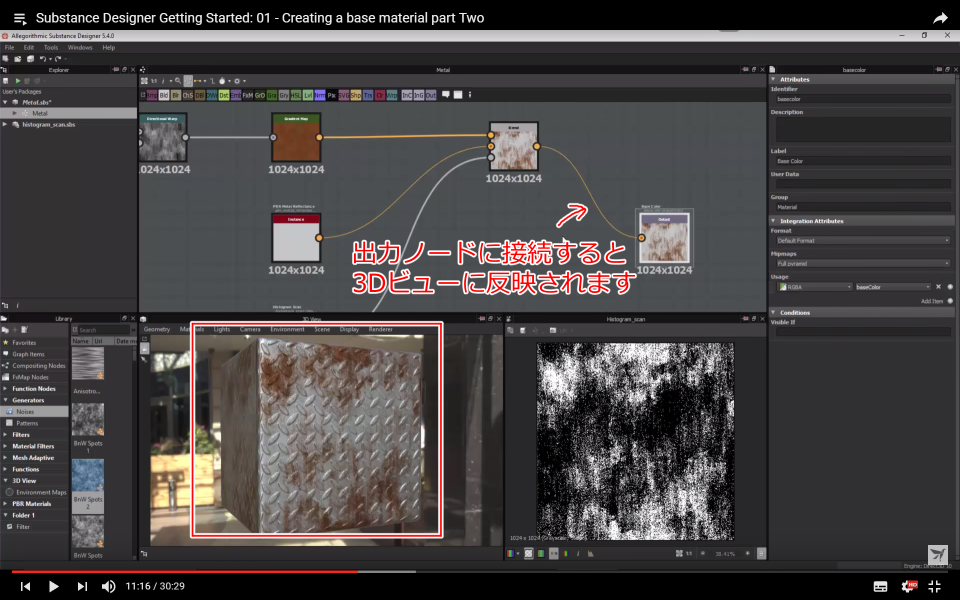Expand the Function Nodes category

coord(6,389)
